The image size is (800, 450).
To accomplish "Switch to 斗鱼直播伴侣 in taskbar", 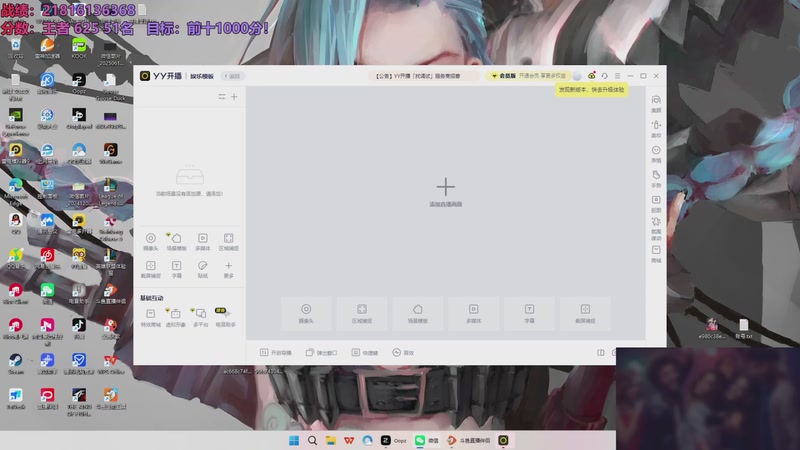I will pyautogui.click(x=468, y=440).
